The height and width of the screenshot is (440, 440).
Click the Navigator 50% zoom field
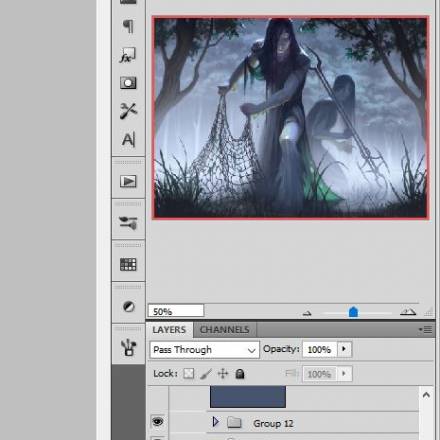(176, 311)
